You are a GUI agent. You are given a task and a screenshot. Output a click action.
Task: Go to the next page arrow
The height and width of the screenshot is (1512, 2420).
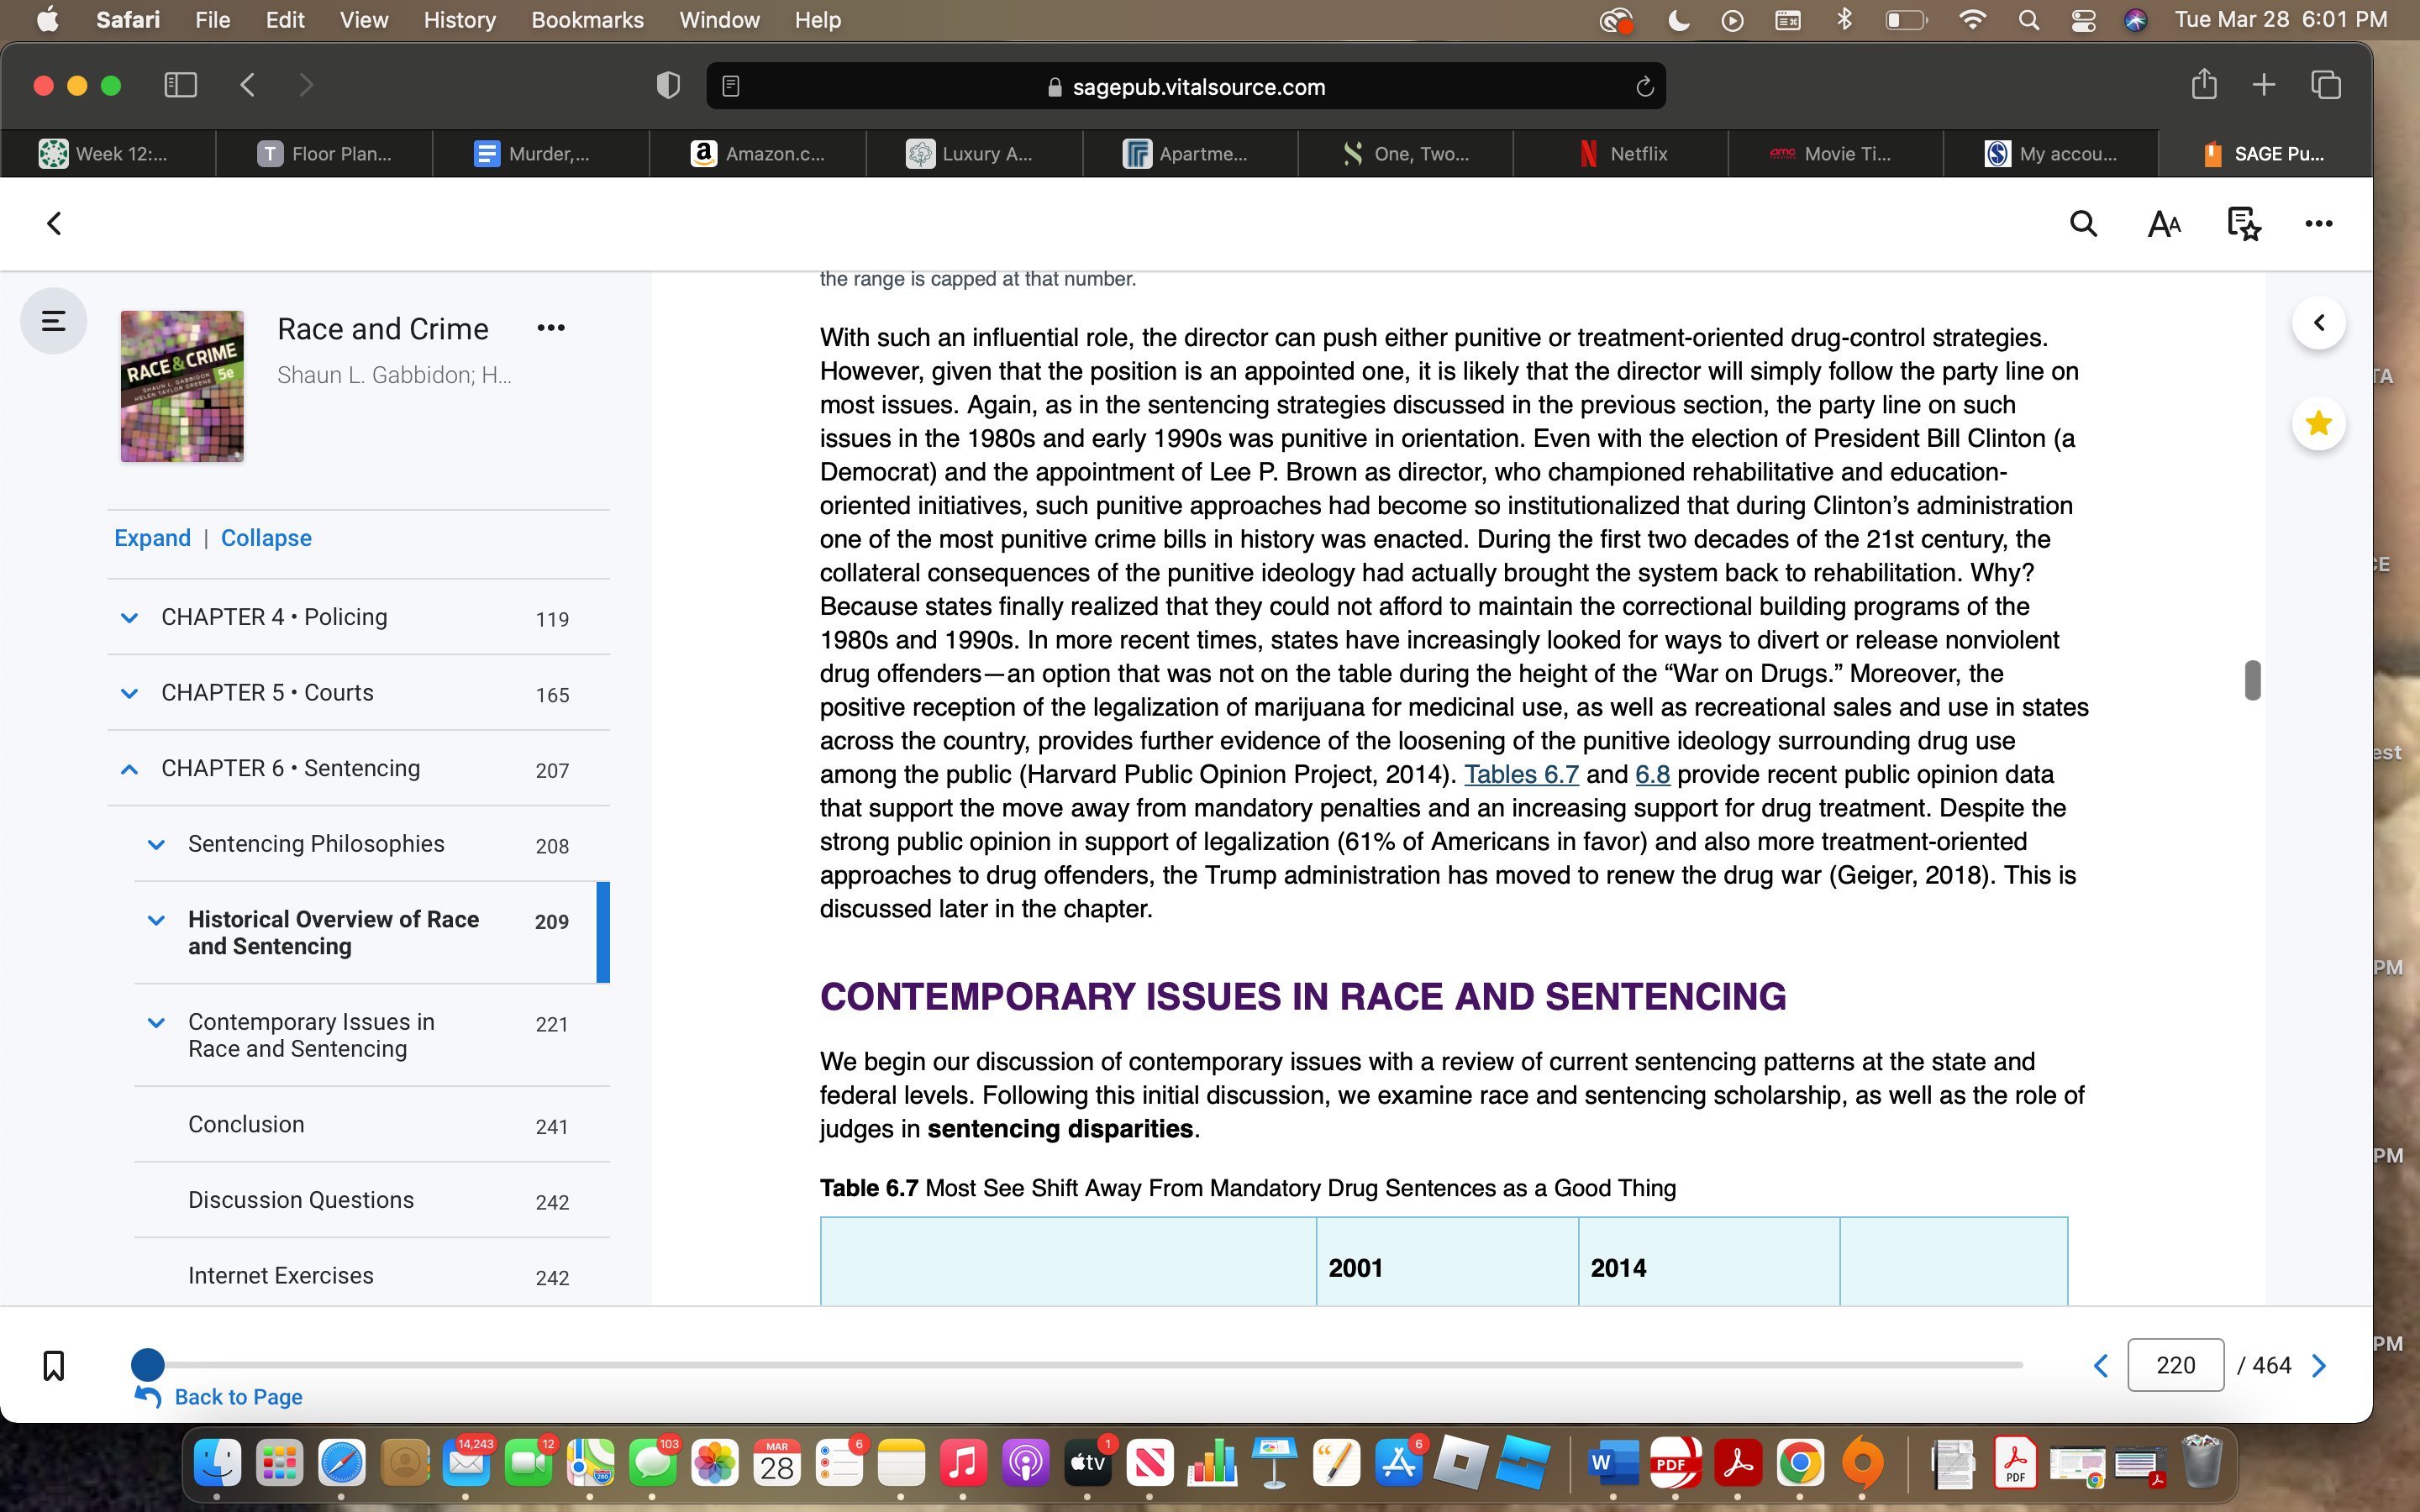pos(2319,1365)
